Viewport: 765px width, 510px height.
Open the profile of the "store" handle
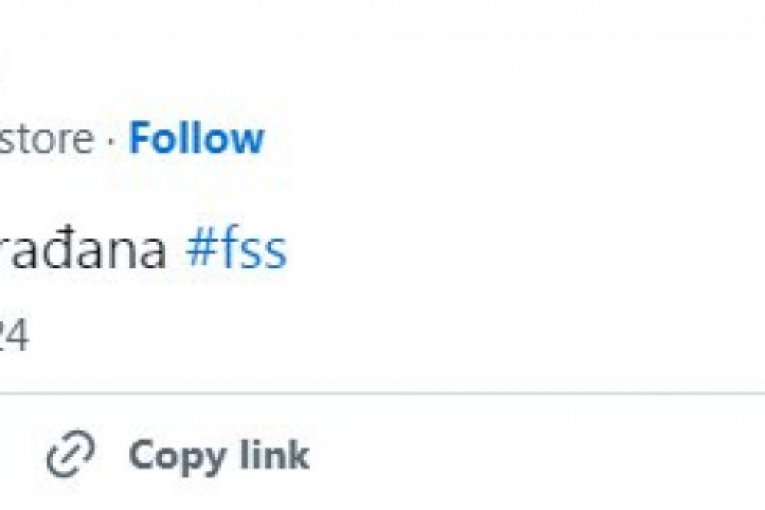click(x=46, y=139)
